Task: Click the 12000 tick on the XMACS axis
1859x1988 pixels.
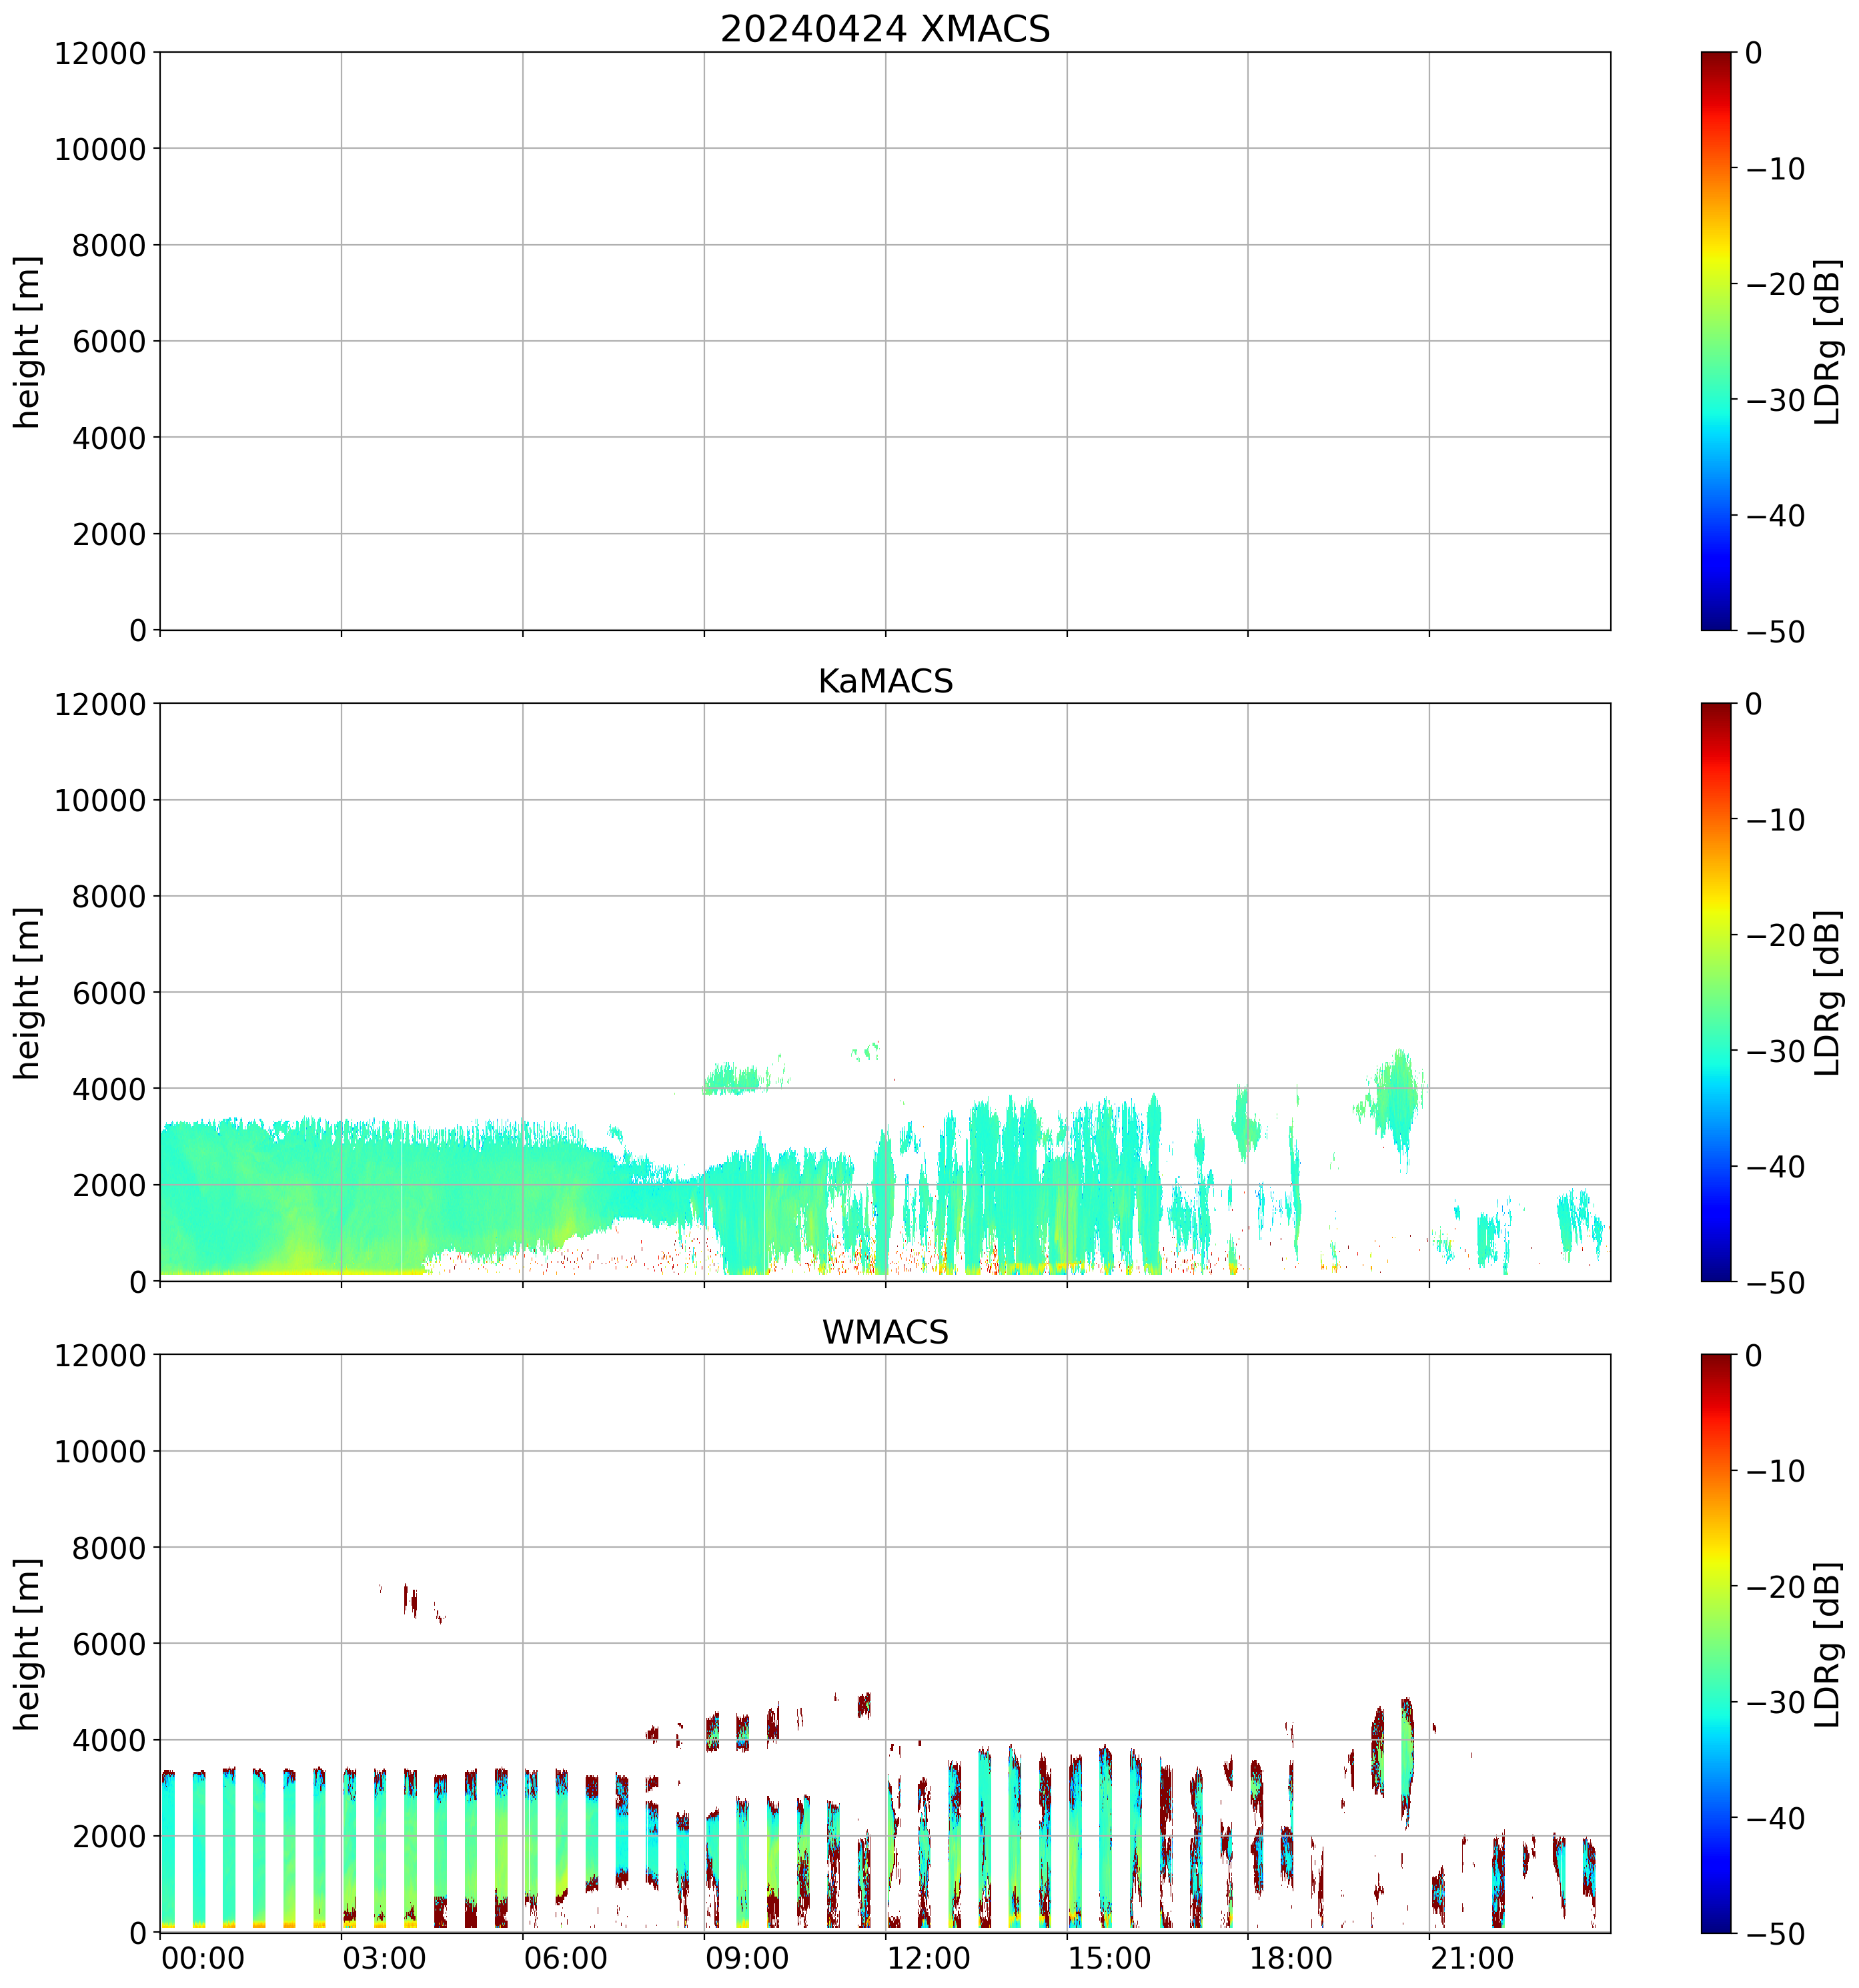Action: (100, 53)
